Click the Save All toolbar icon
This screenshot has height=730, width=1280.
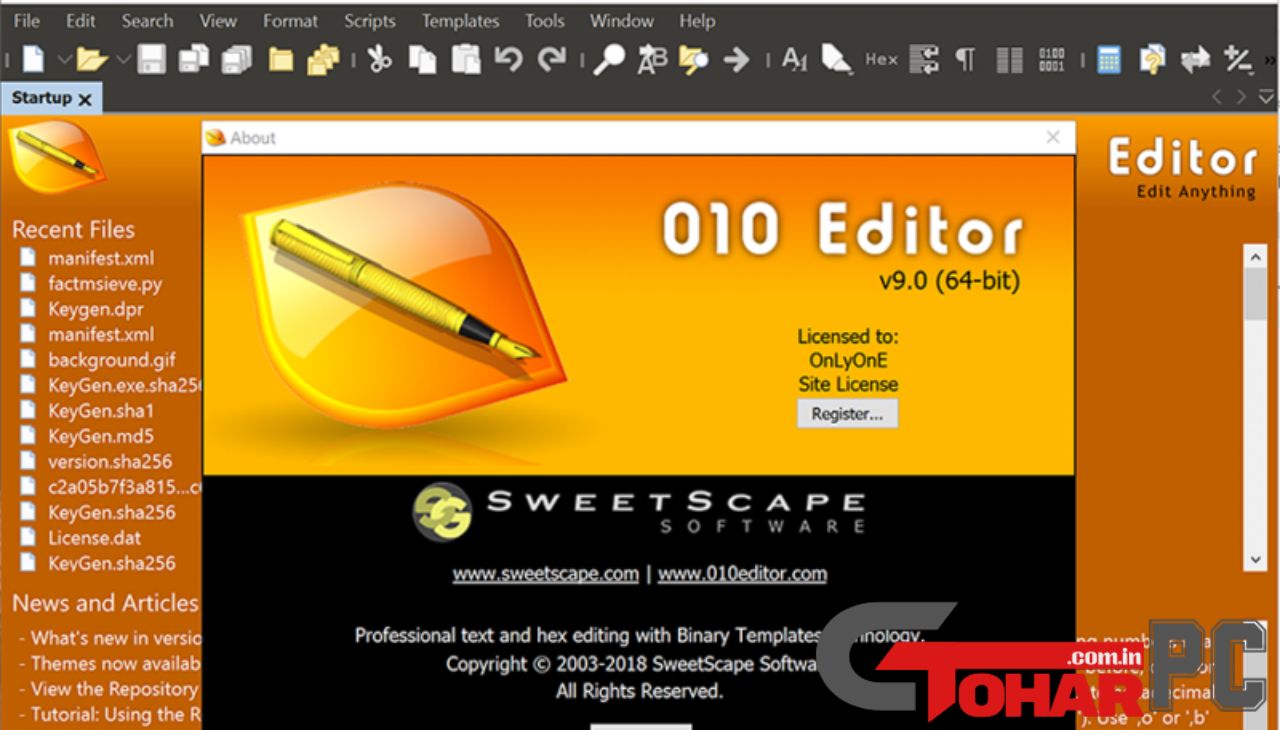pyautogui.click(x=237, y=60)
